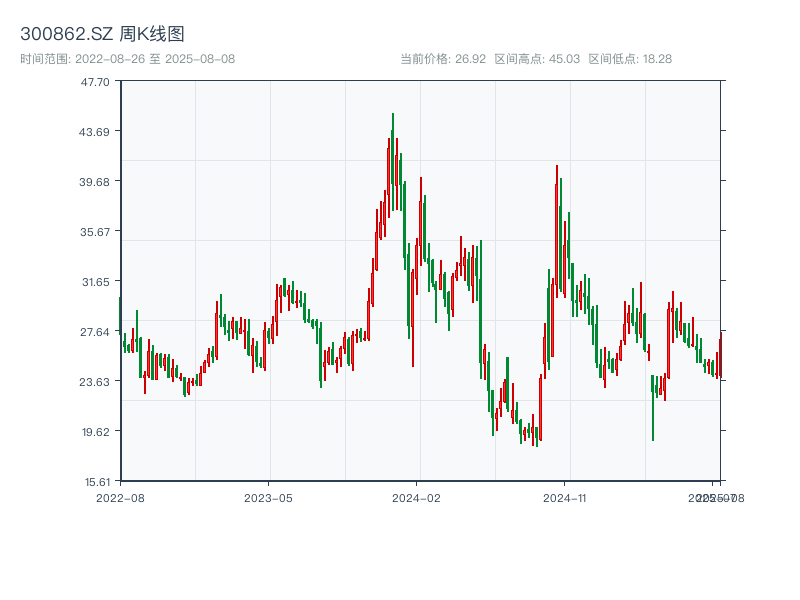This screenshot has height=600, width=800.
Task: Click y-axis label 19.62
Action: pos(96,432)
